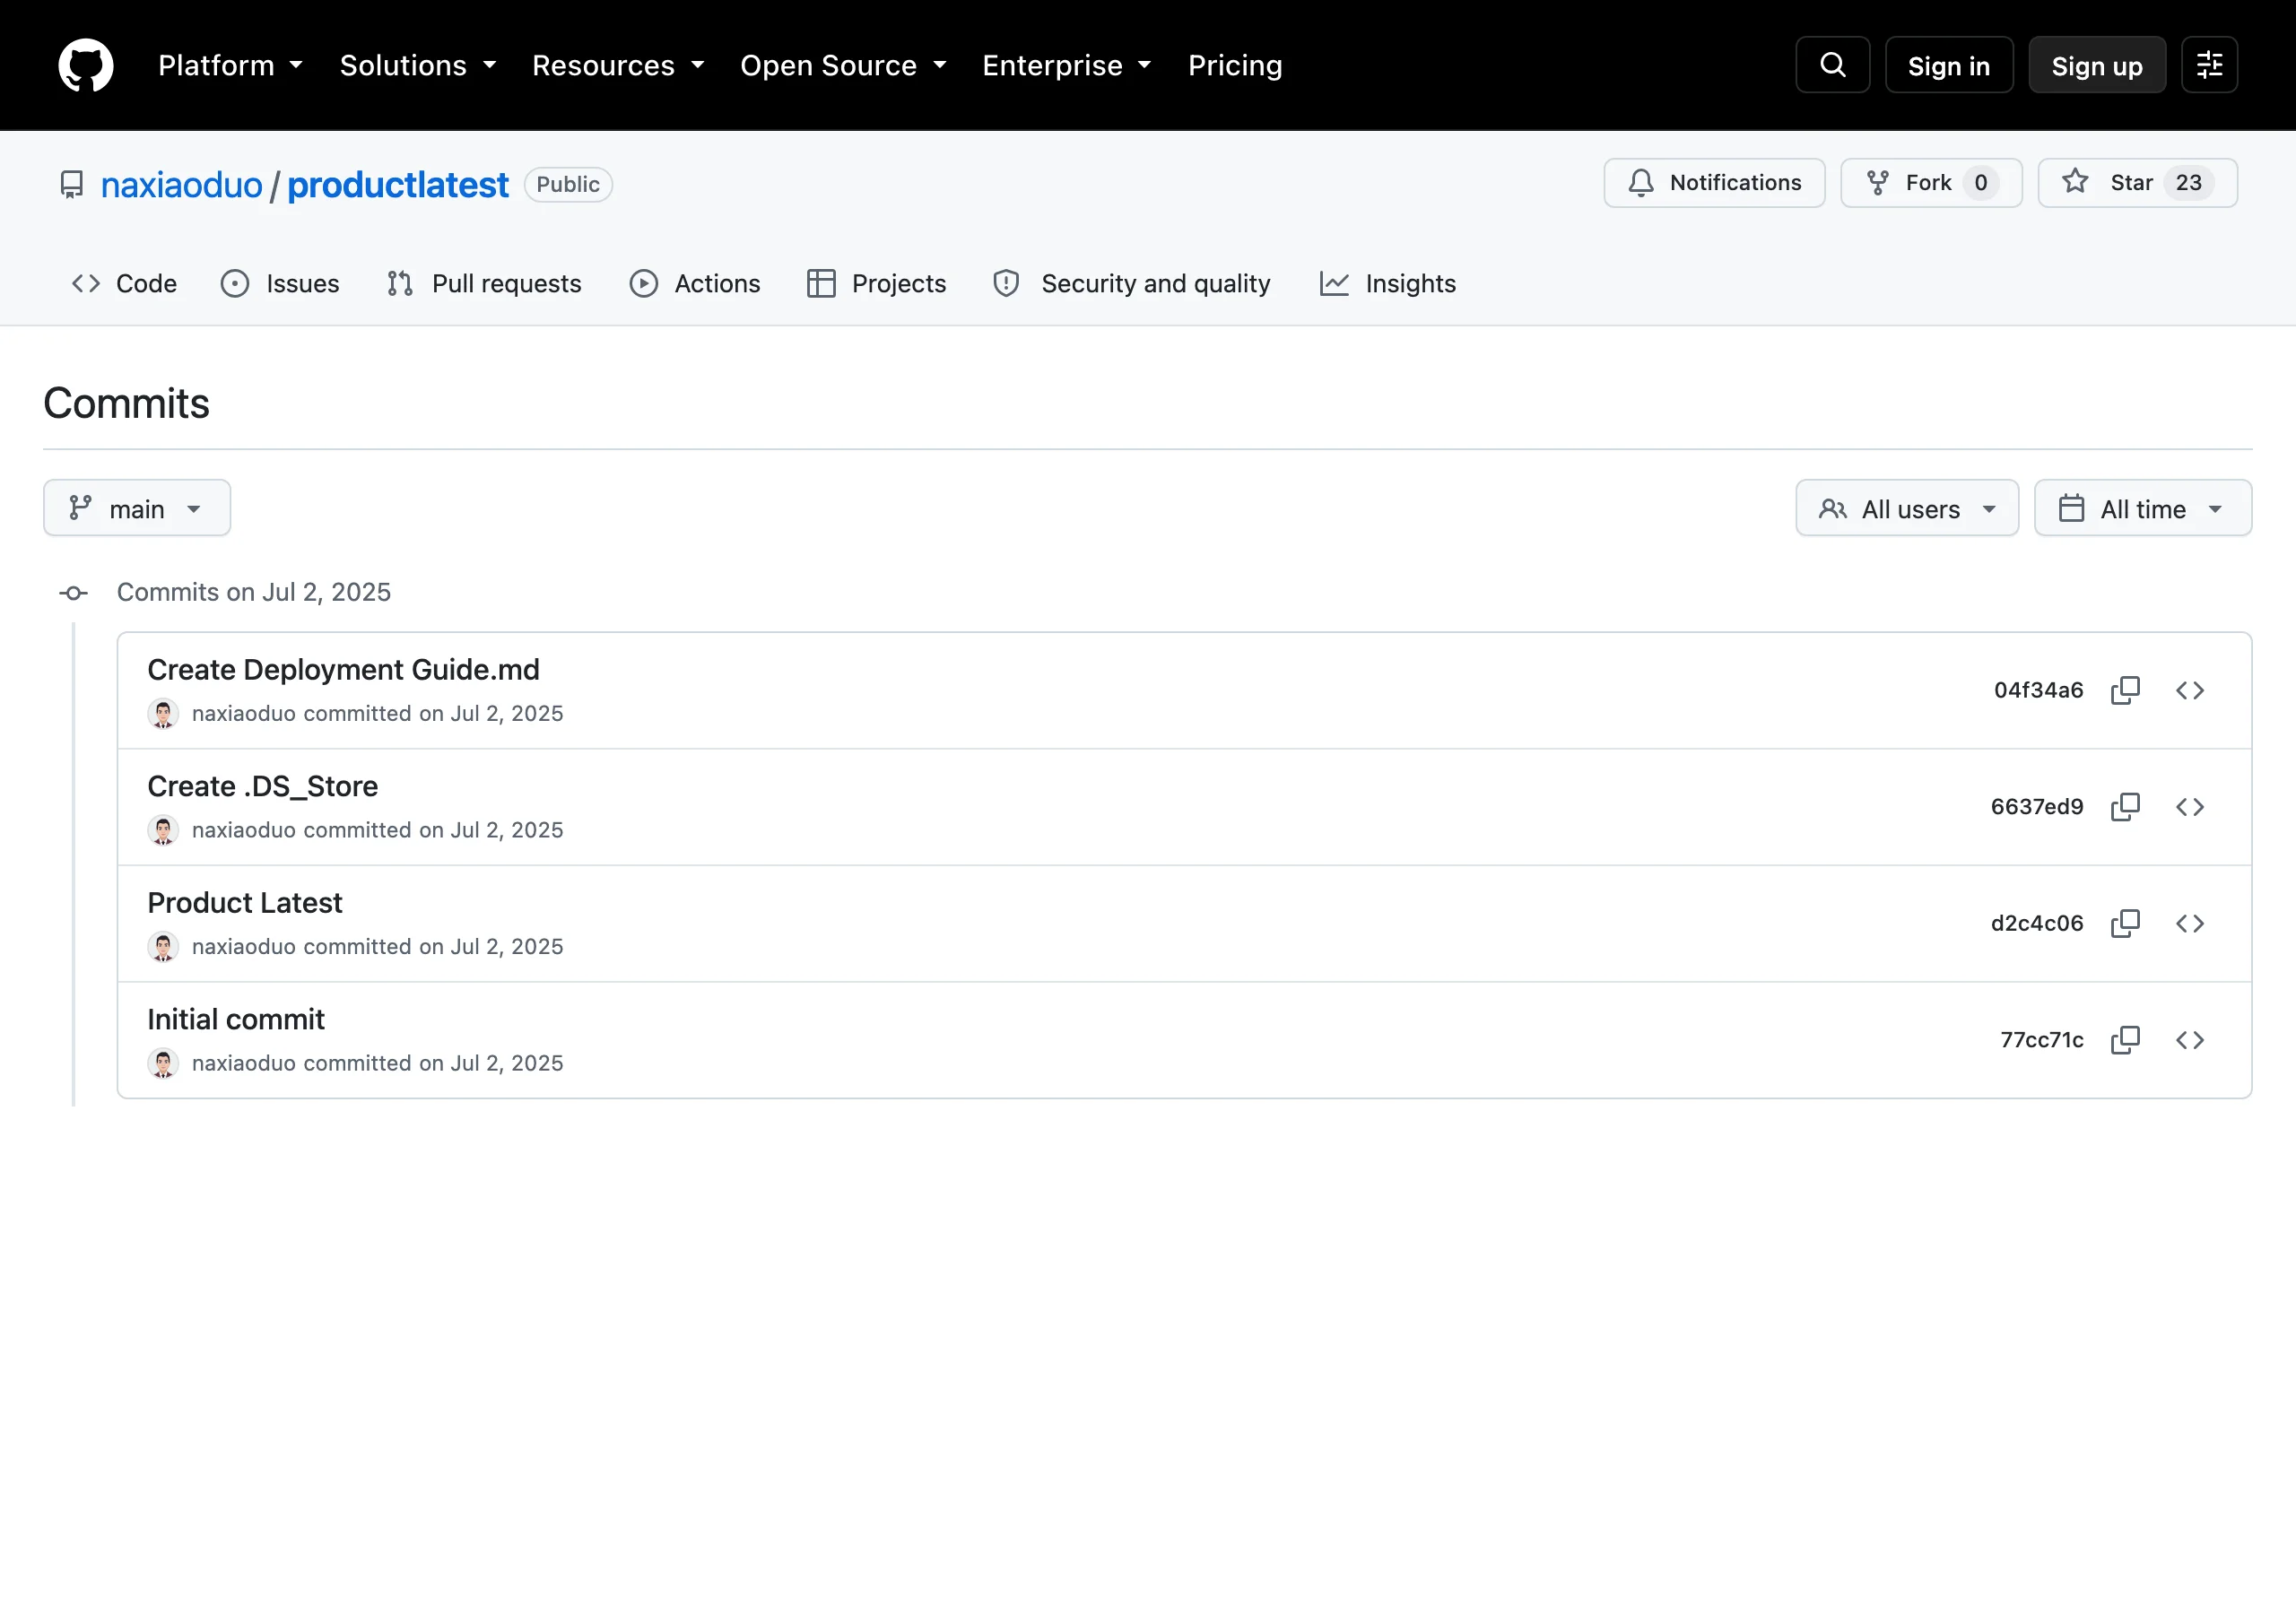This screenshot has width=2296, height=1614.
Task: Click the Fork button
Action: (1931, 183)
